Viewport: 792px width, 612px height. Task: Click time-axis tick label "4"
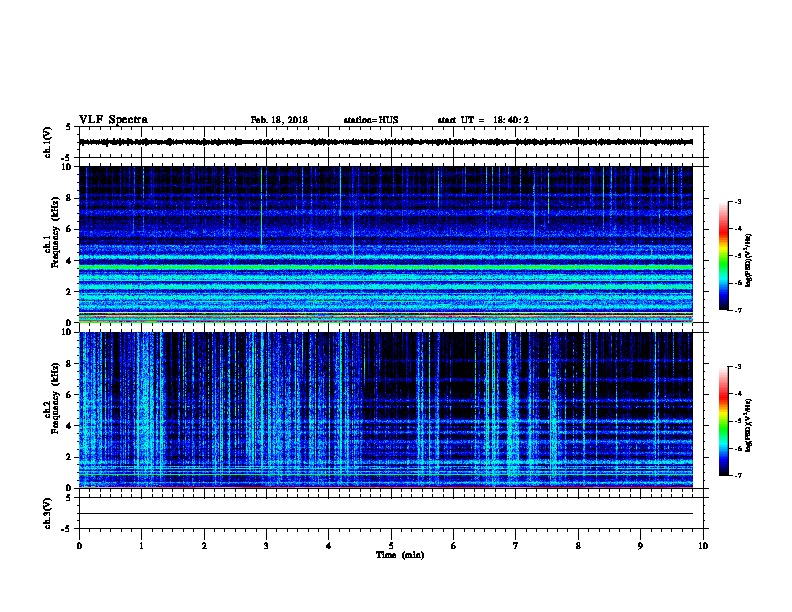click(328, 546)
